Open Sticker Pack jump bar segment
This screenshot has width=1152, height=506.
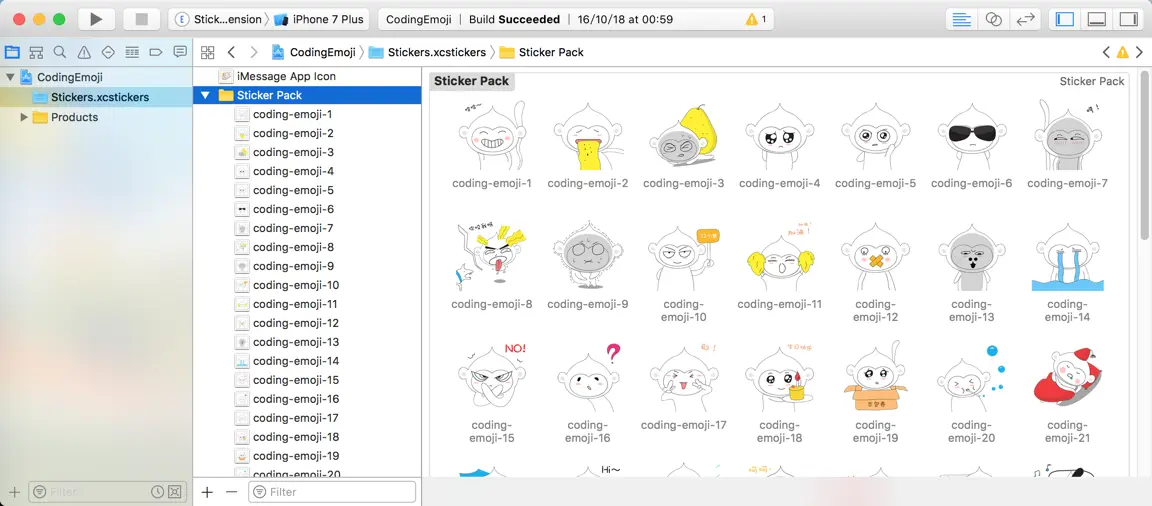coord(541,52)
